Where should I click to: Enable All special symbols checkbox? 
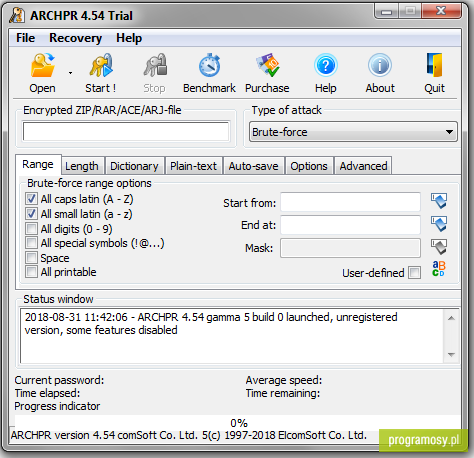31,243
